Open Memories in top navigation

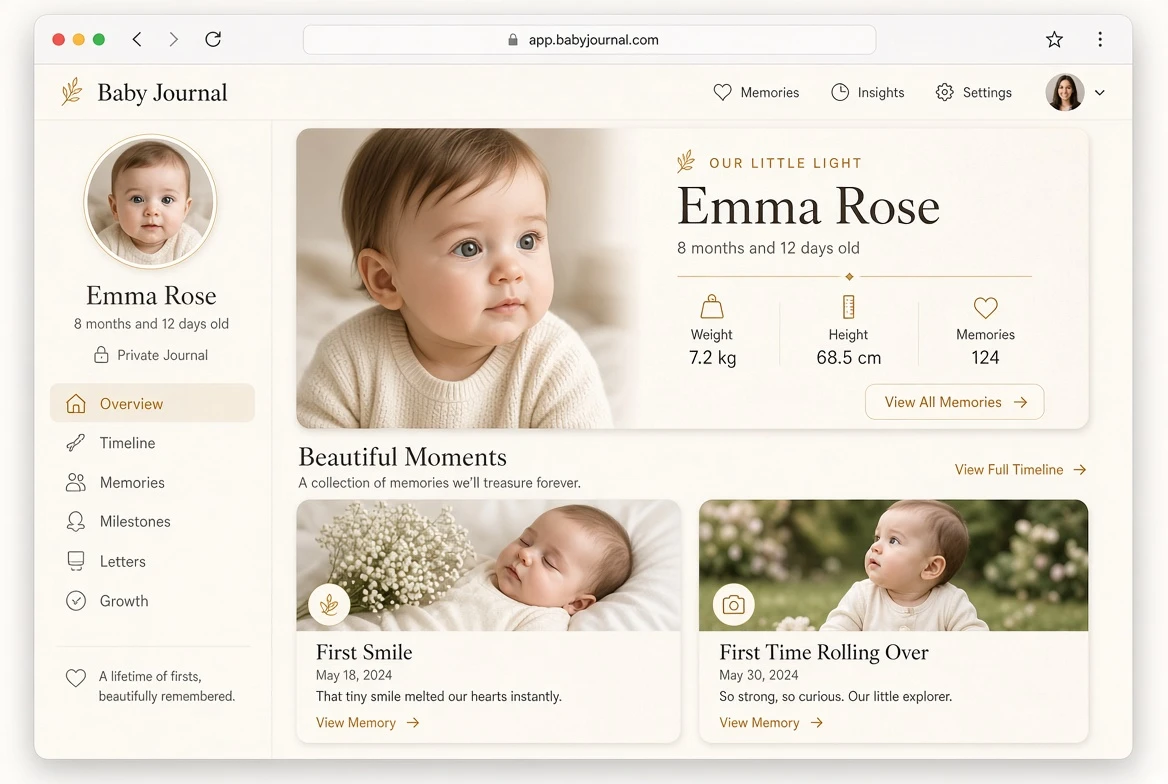tap(756, 92)
